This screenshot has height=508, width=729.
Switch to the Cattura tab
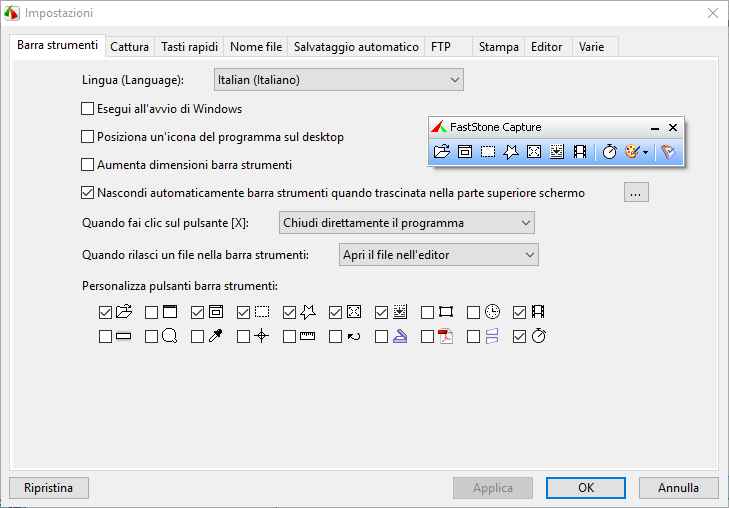pos(130,47)
